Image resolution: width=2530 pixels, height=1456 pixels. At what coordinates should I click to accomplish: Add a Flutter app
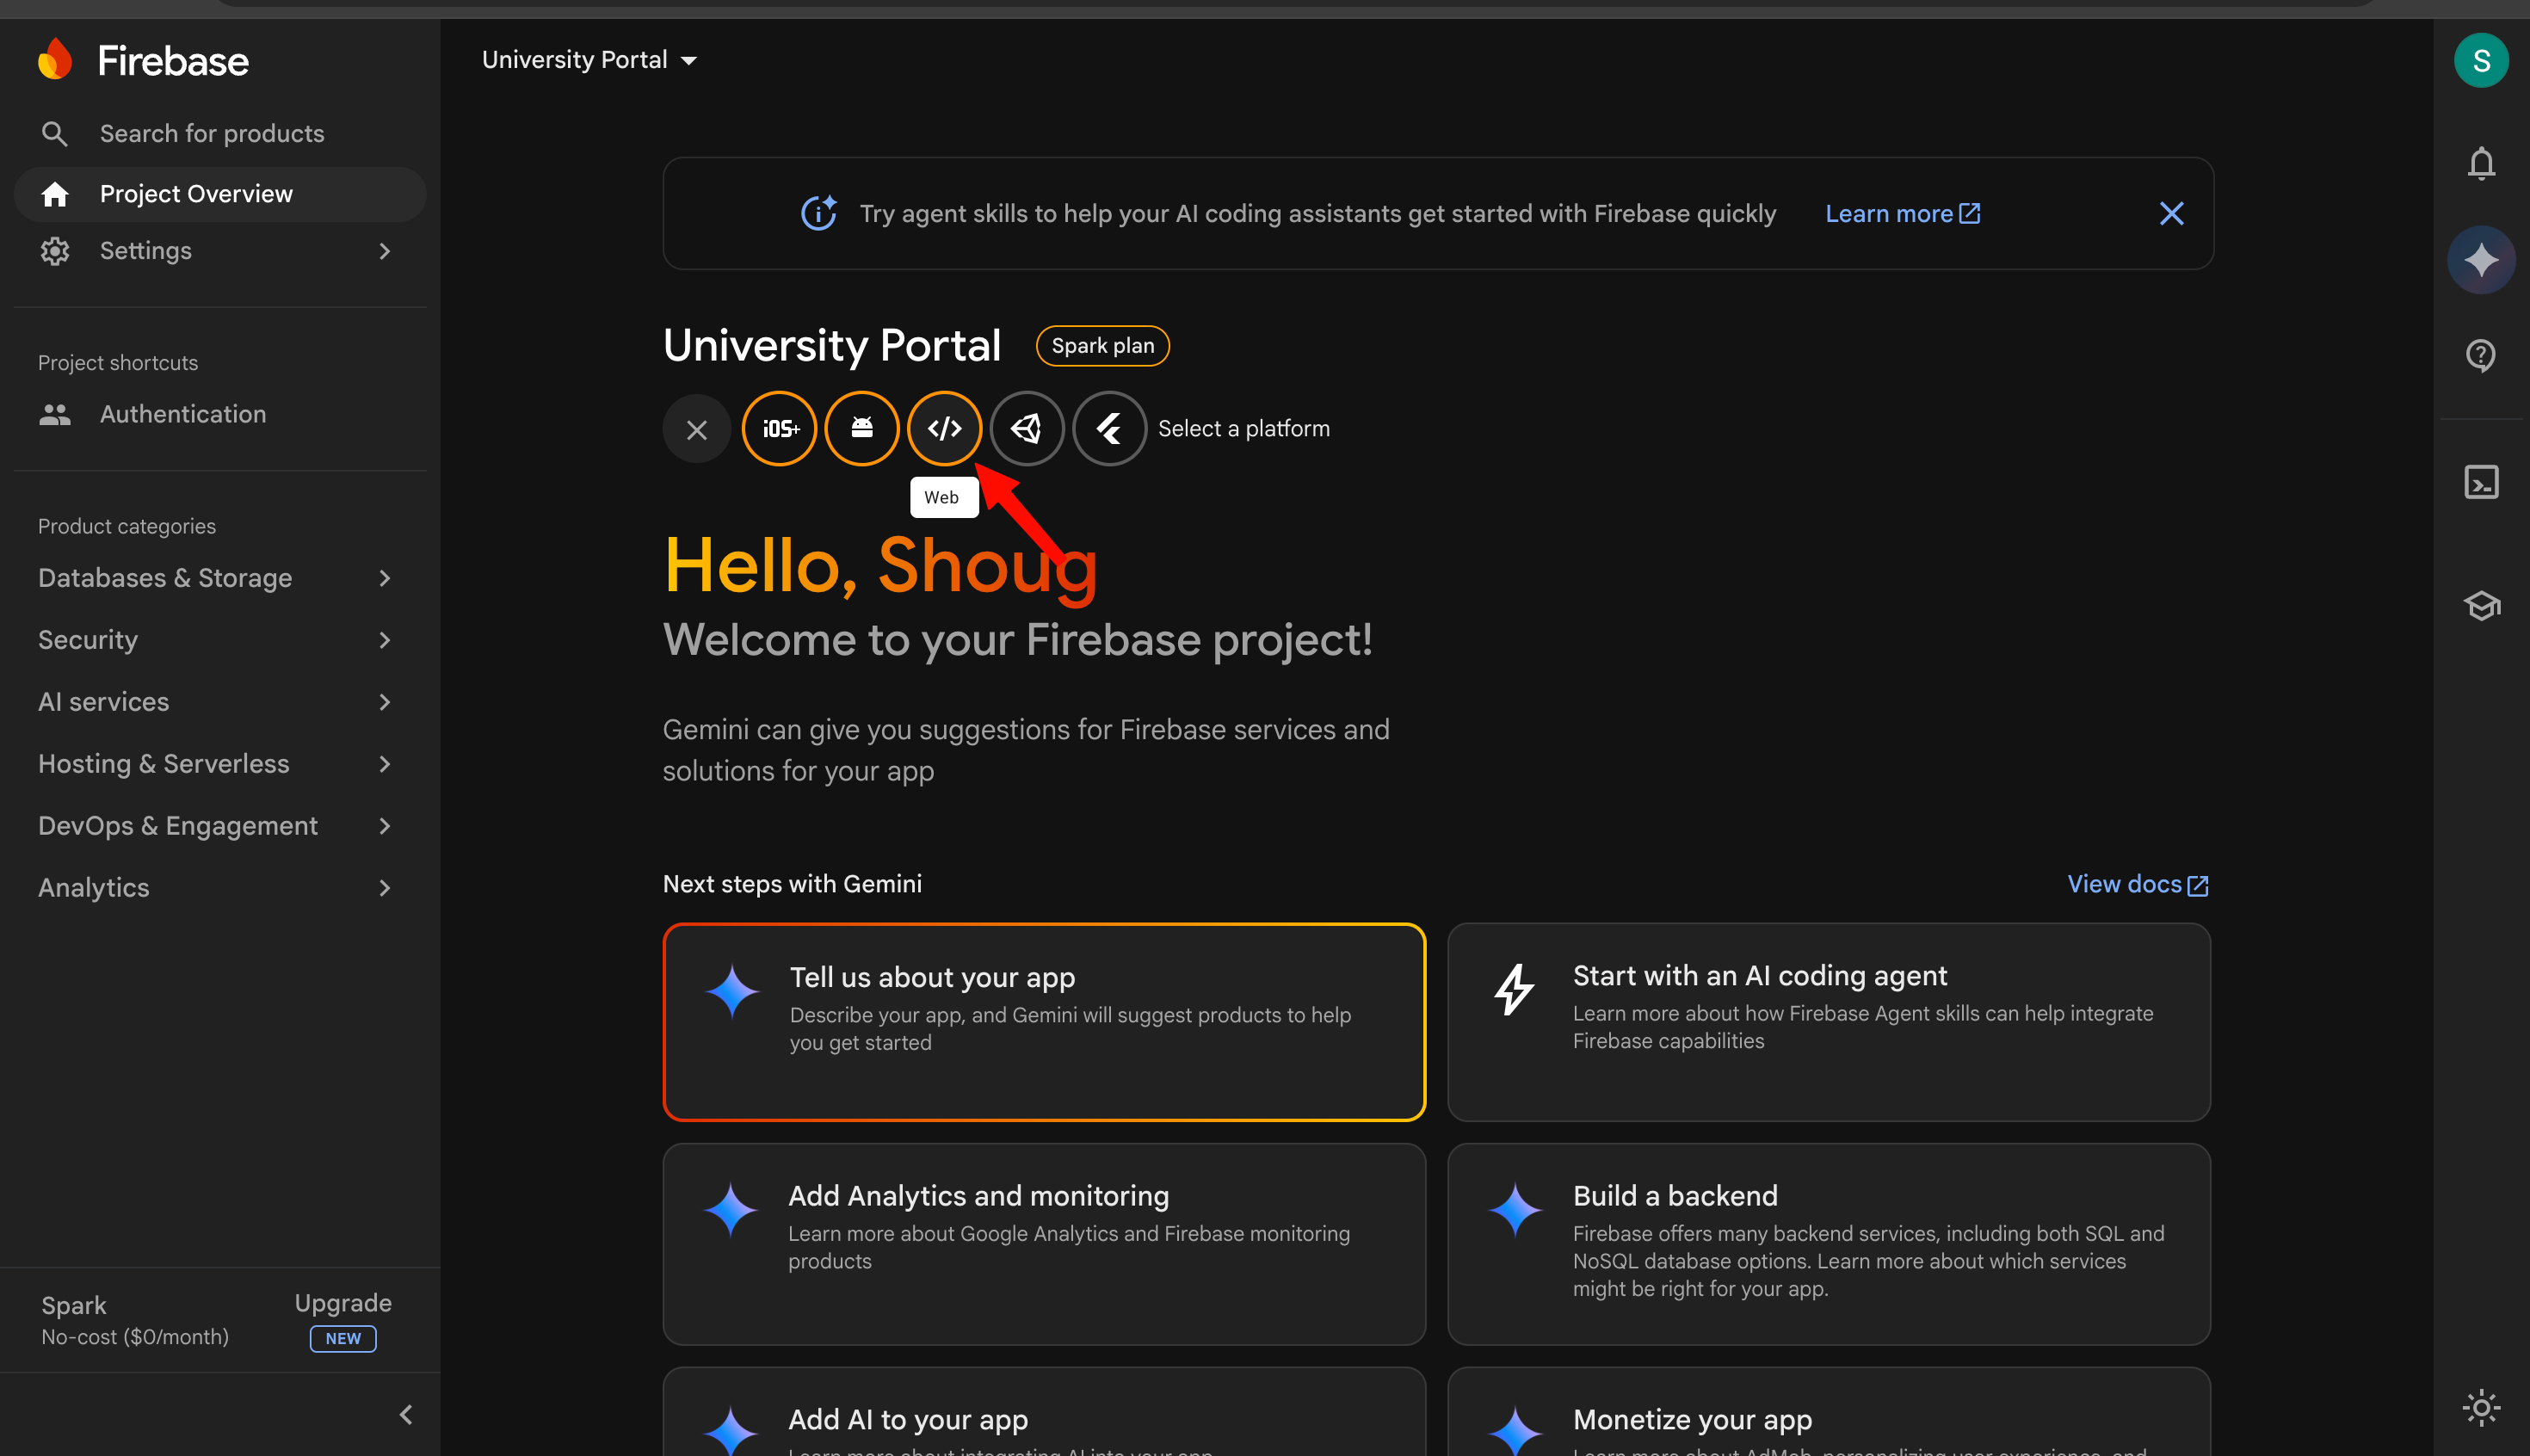(1109, 429)
